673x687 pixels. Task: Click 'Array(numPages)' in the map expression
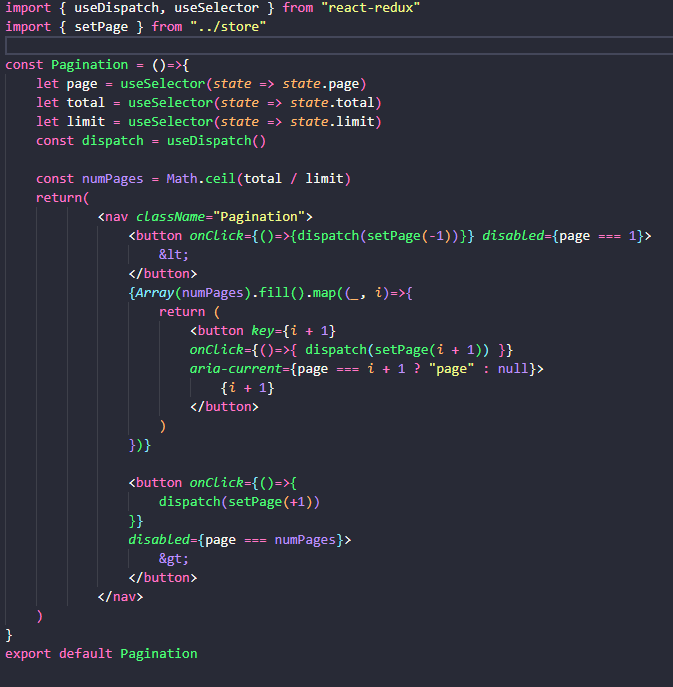point(193,293)
